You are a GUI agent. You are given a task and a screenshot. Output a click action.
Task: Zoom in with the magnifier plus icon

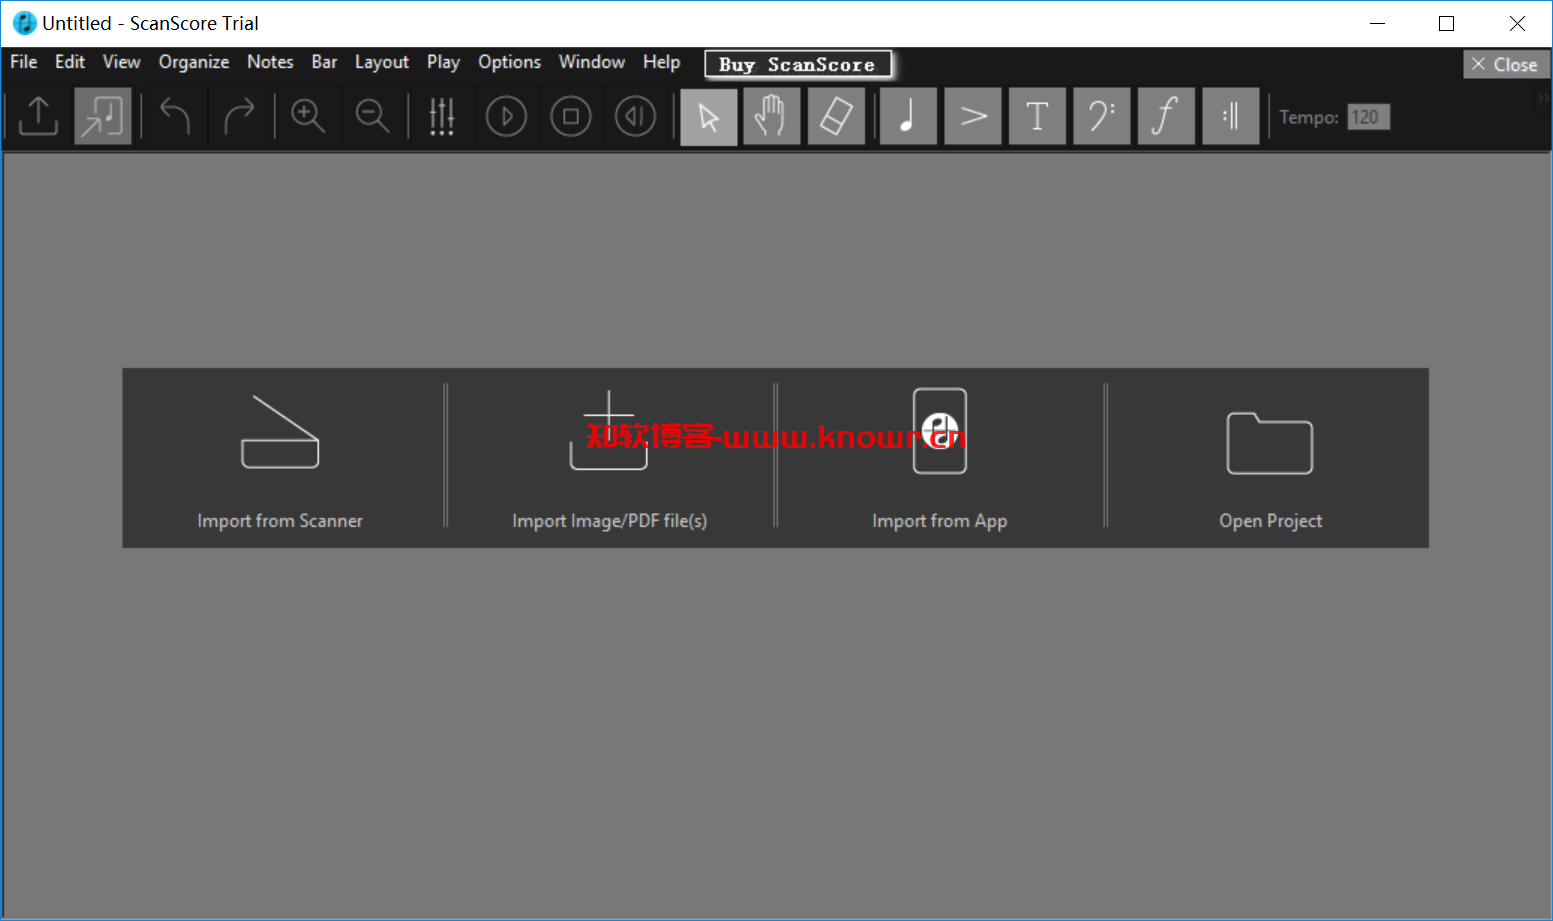[x=308, y=117]
